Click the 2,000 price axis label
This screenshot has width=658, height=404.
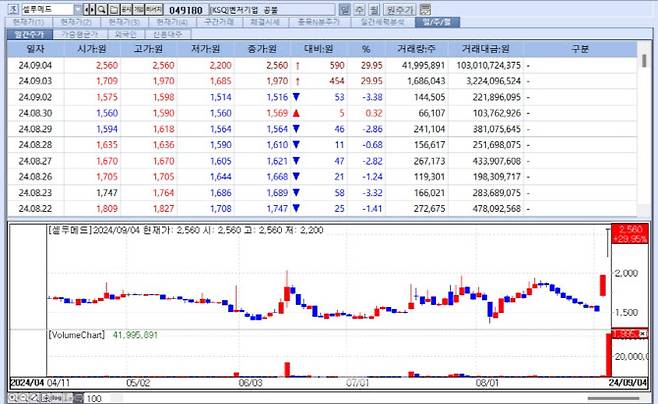627,274
